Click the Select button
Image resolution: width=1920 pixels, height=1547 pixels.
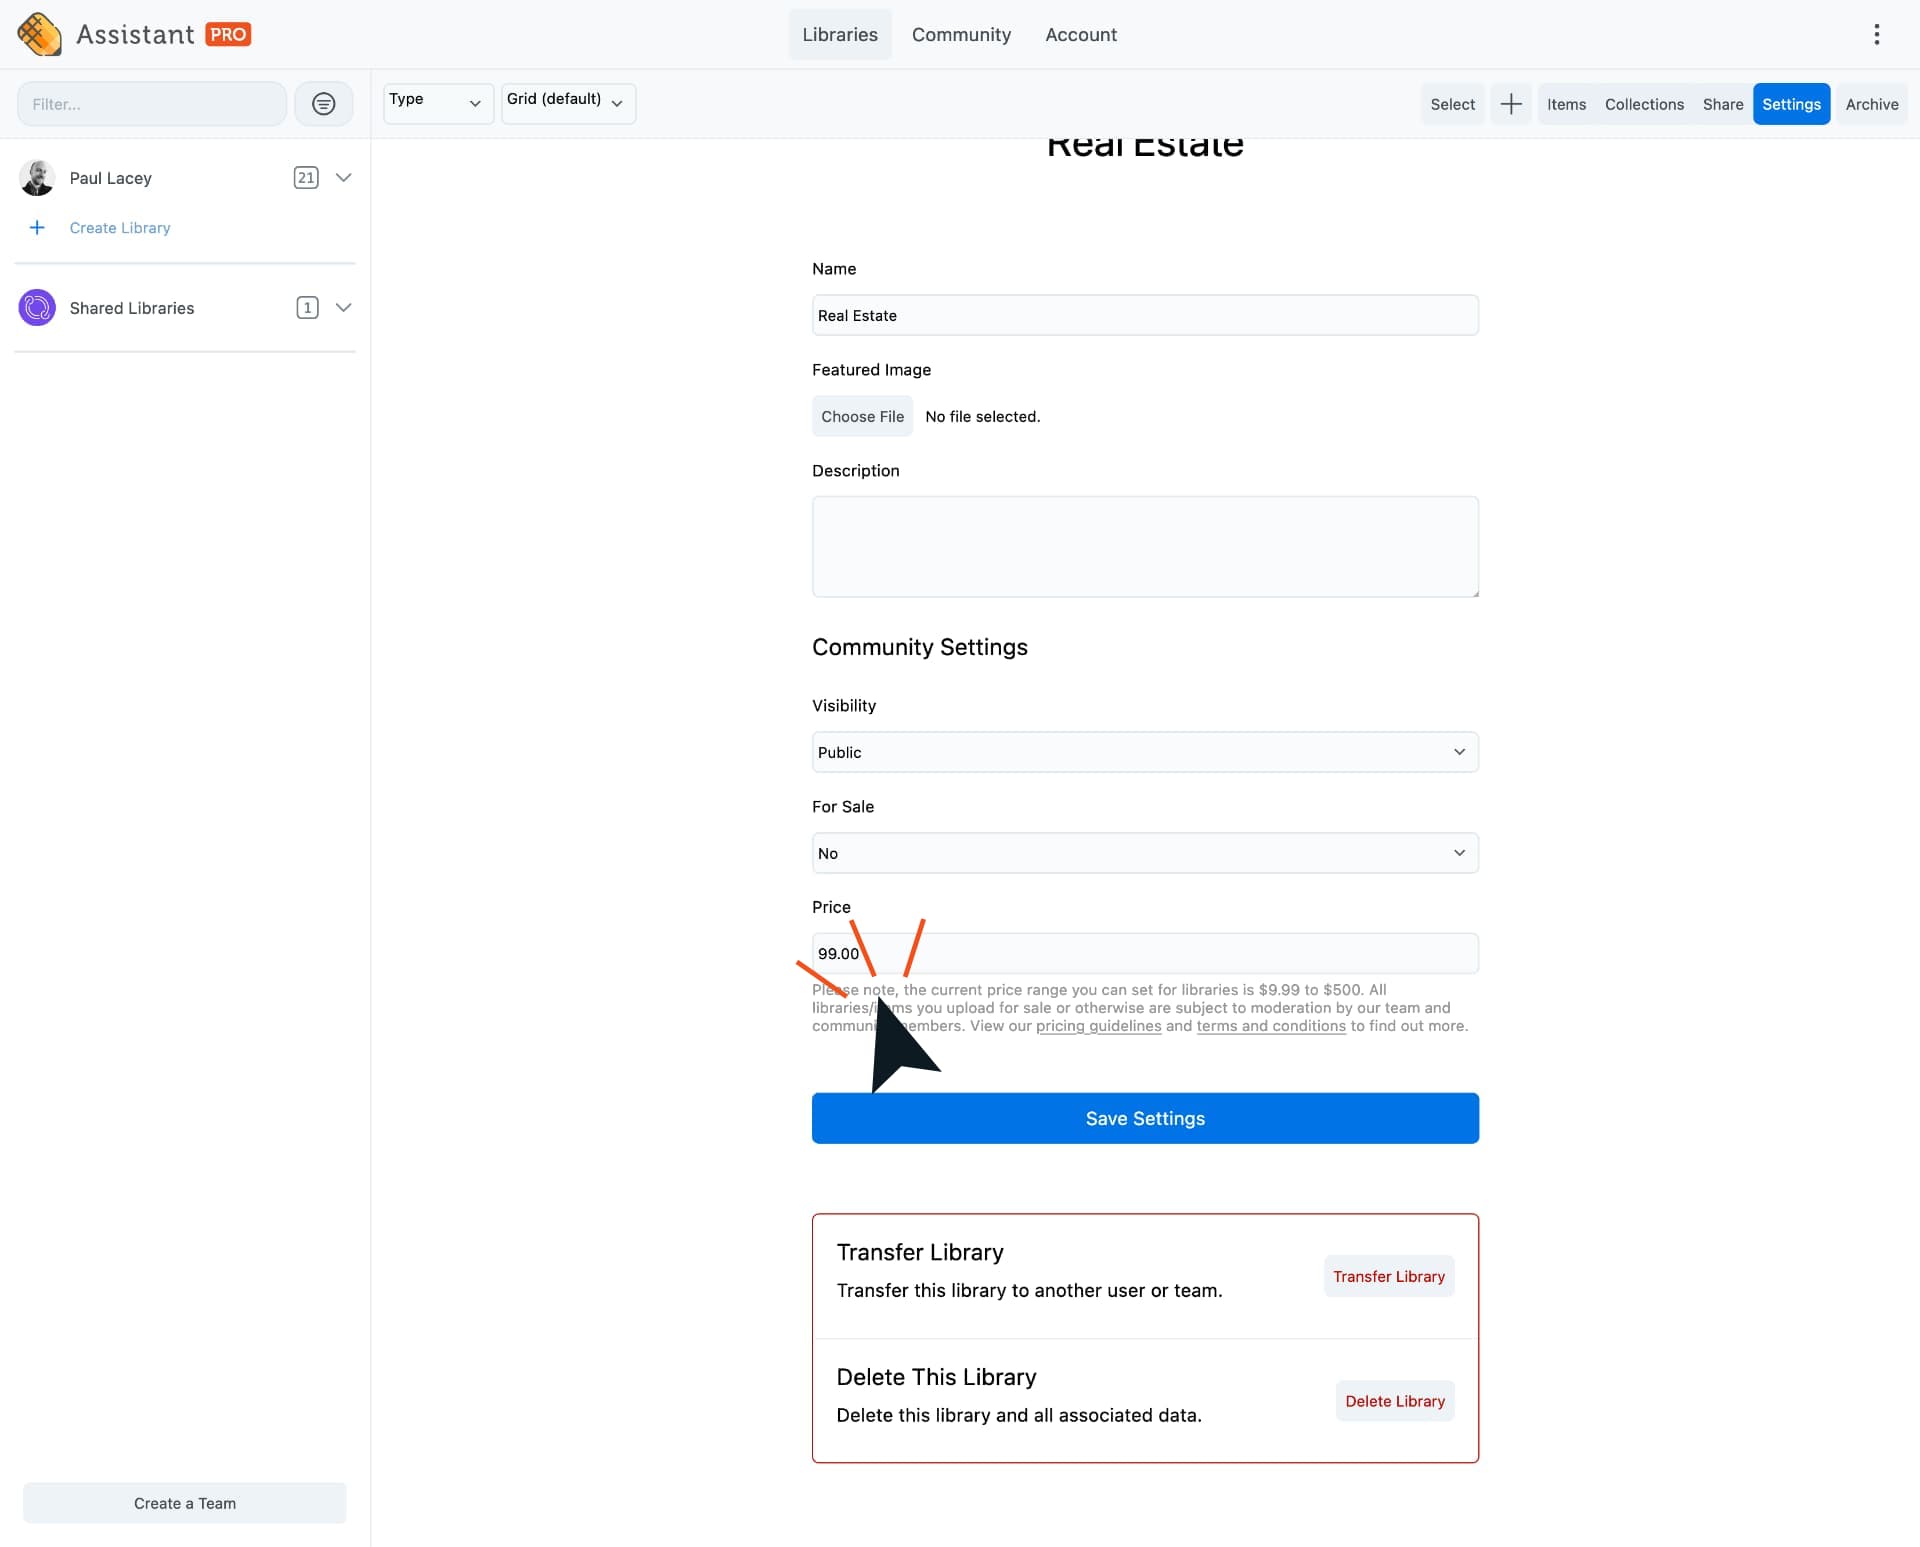point(1452,104)
